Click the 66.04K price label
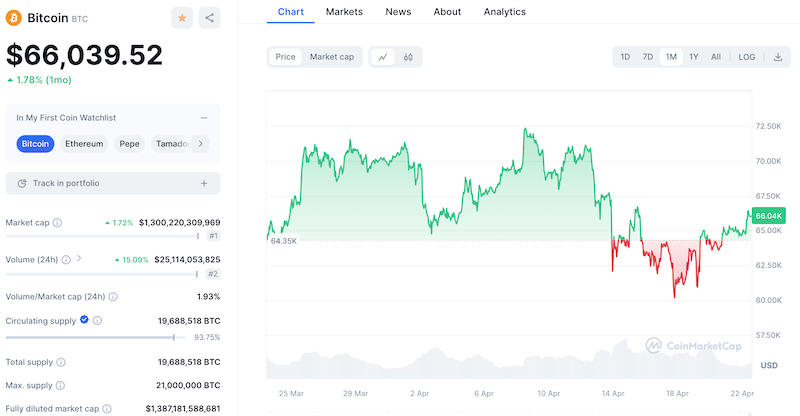Viewport: 800px width, 416px height. point(768,215)
